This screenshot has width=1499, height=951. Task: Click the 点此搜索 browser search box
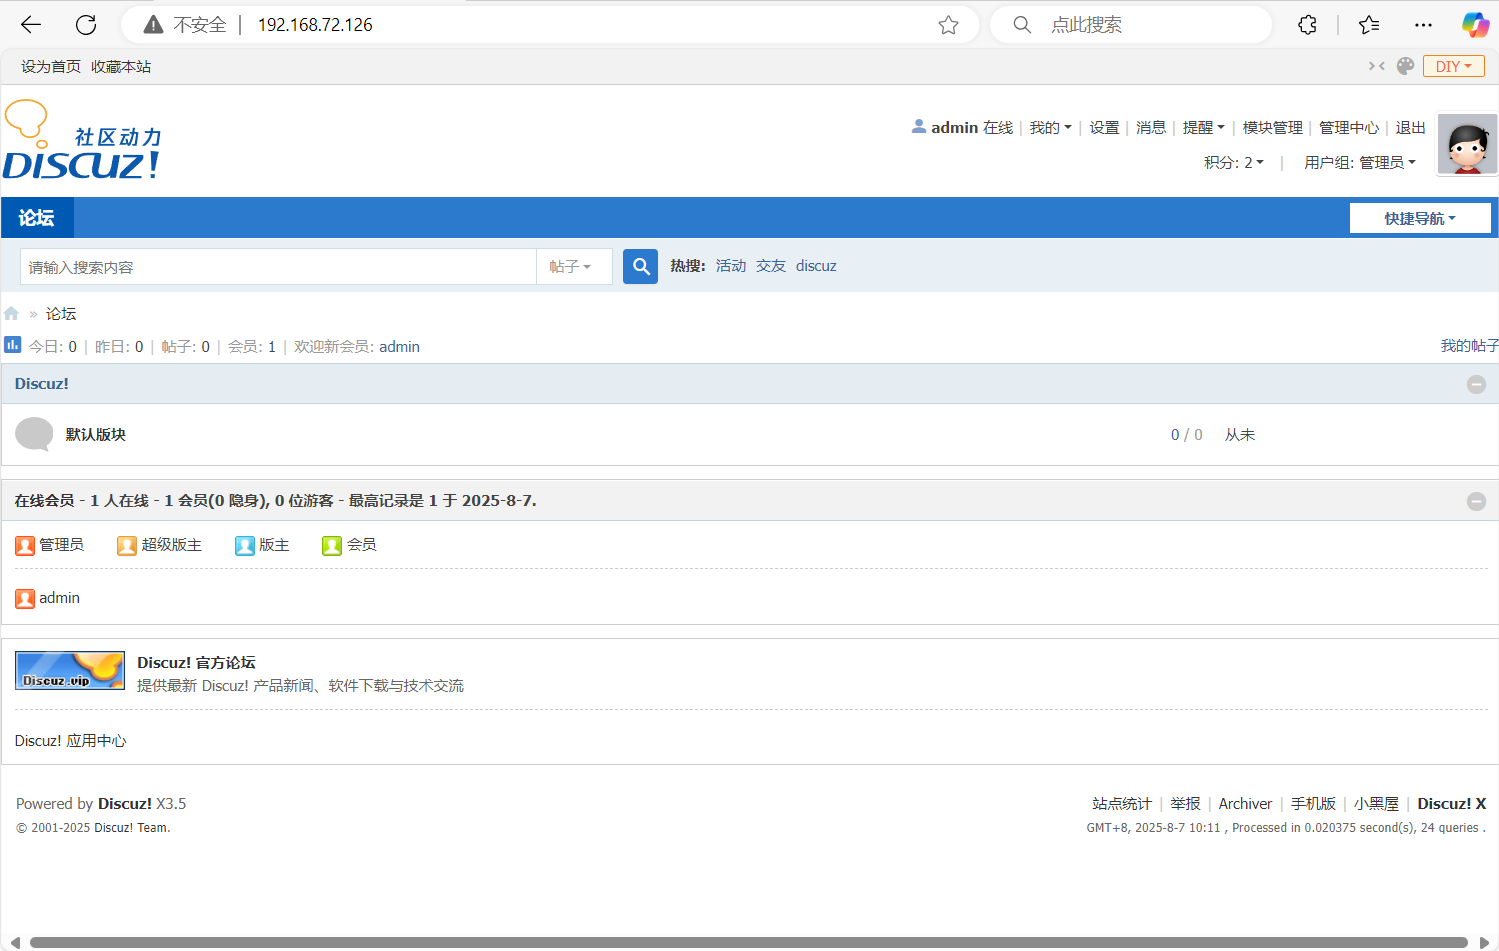pyautogui.click(x=1130, y=25)
